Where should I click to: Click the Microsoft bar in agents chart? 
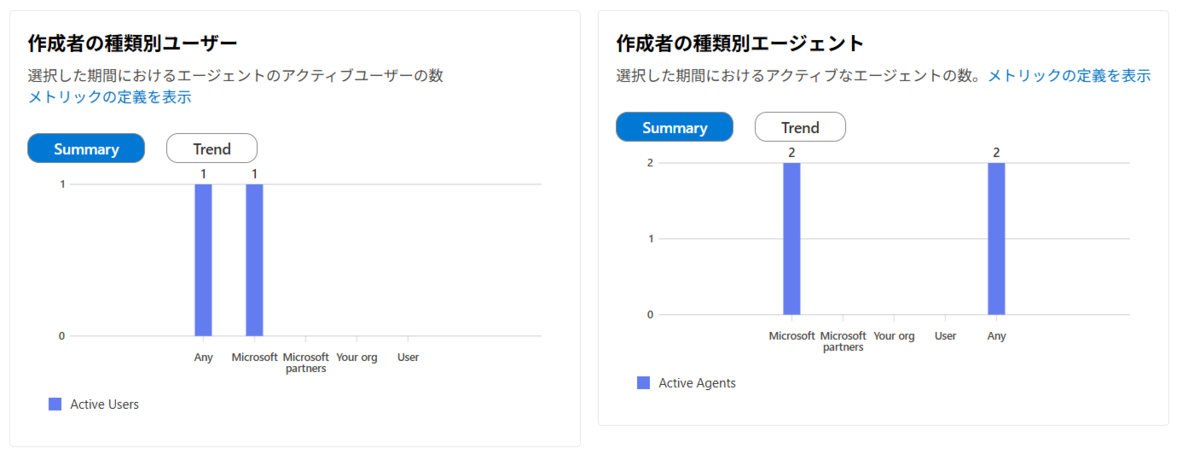tap(792, 239)
